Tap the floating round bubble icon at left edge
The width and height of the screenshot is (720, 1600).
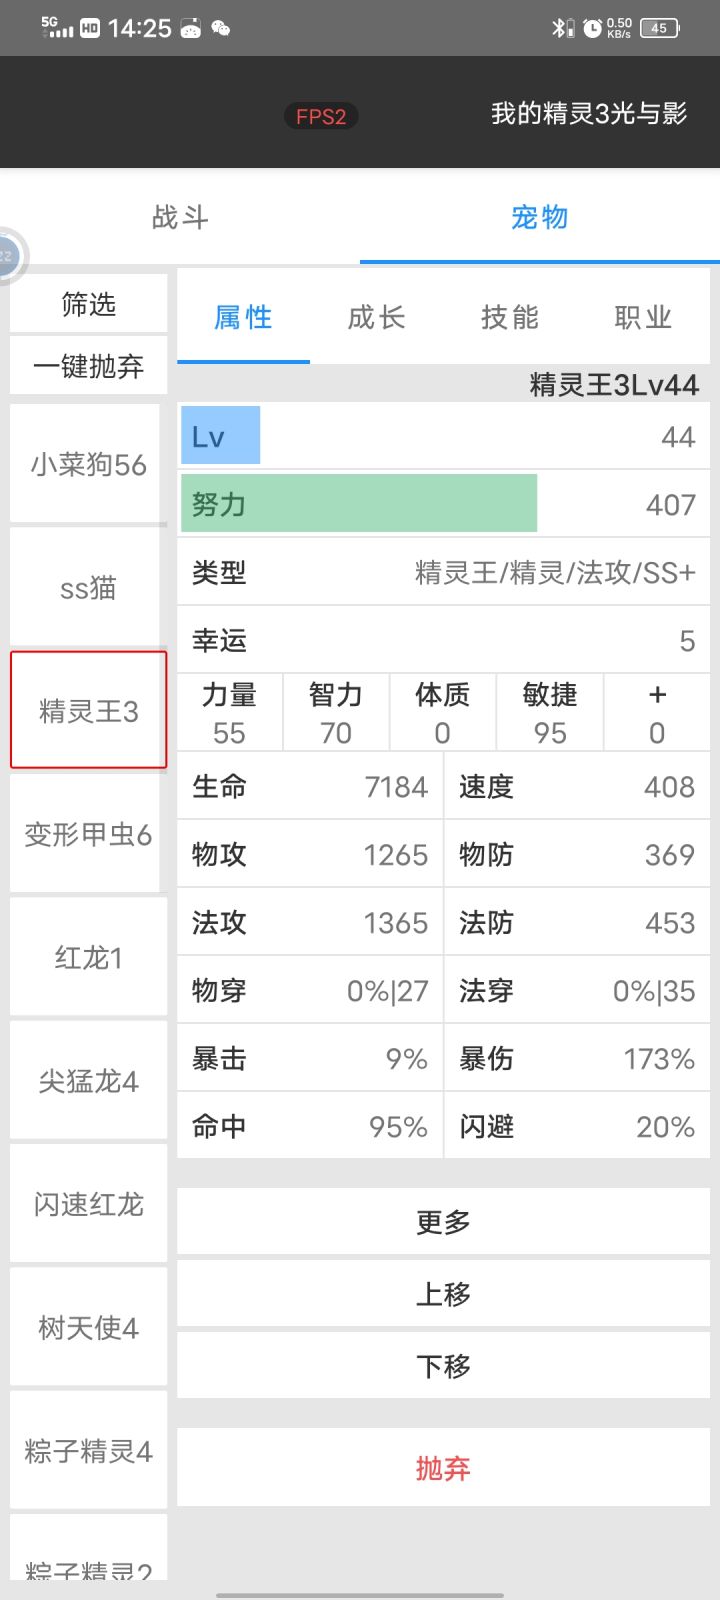tap(8, 256)
